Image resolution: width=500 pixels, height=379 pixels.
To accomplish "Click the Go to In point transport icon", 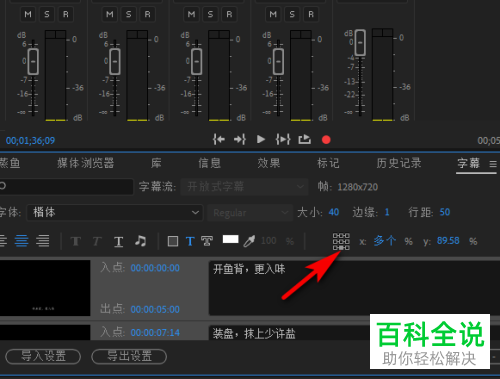I will pos(219,139).
